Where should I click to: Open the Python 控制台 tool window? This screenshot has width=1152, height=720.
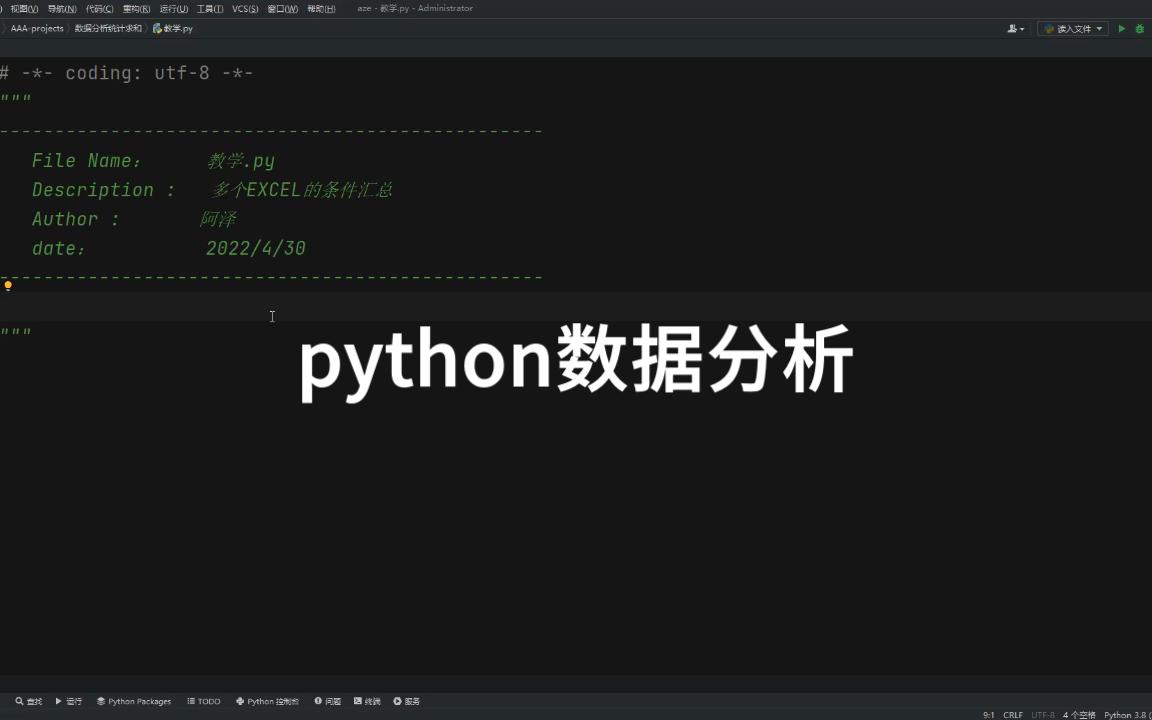[x=267, y=701]
